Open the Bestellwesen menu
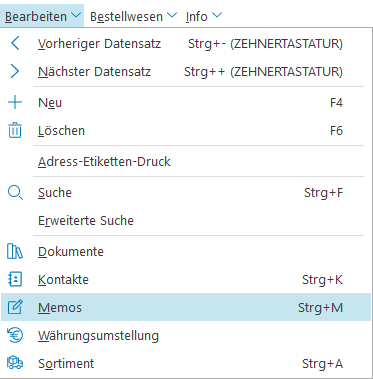The image size is (373, 379). pyautogui.click(x=126, y=16)
